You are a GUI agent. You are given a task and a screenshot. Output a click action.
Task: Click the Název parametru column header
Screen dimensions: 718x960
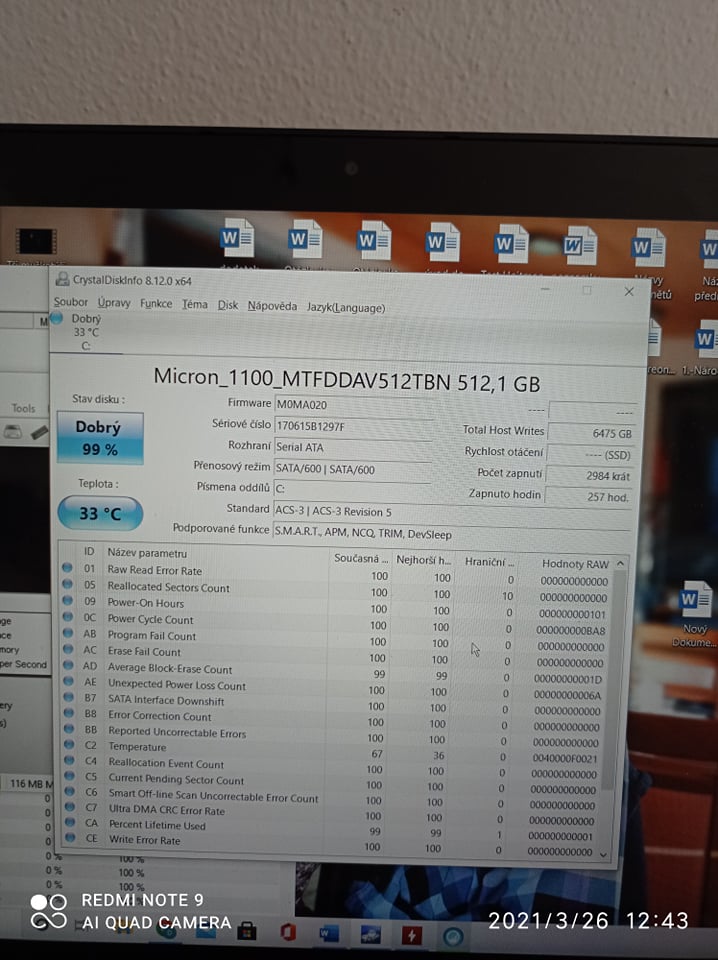point(148,553)
